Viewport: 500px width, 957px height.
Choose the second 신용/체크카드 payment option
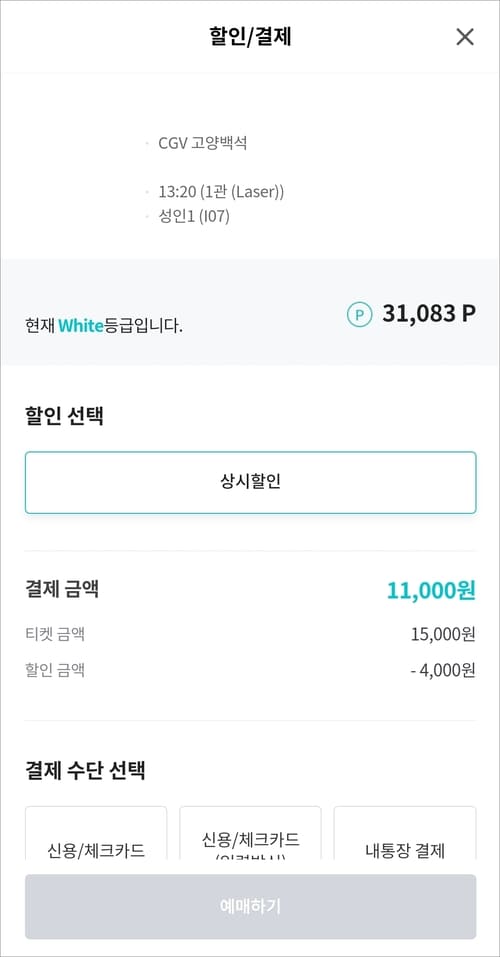[250, 834]
